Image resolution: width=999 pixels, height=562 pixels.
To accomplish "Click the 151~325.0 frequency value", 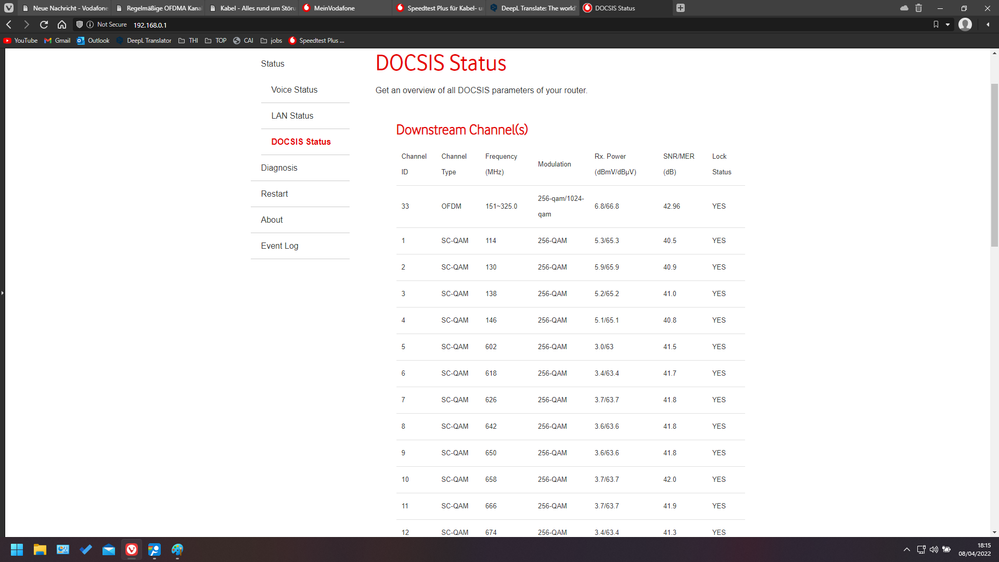I will 501,206.
